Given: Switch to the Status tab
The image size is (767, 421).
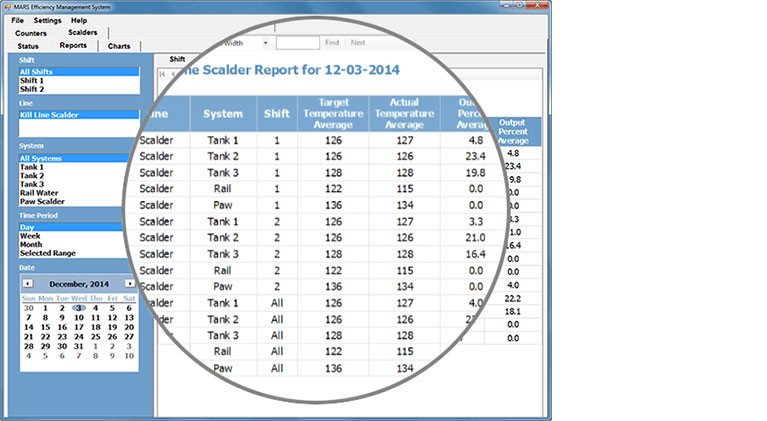Looking at the screenshot, I should tap(28, 46).
